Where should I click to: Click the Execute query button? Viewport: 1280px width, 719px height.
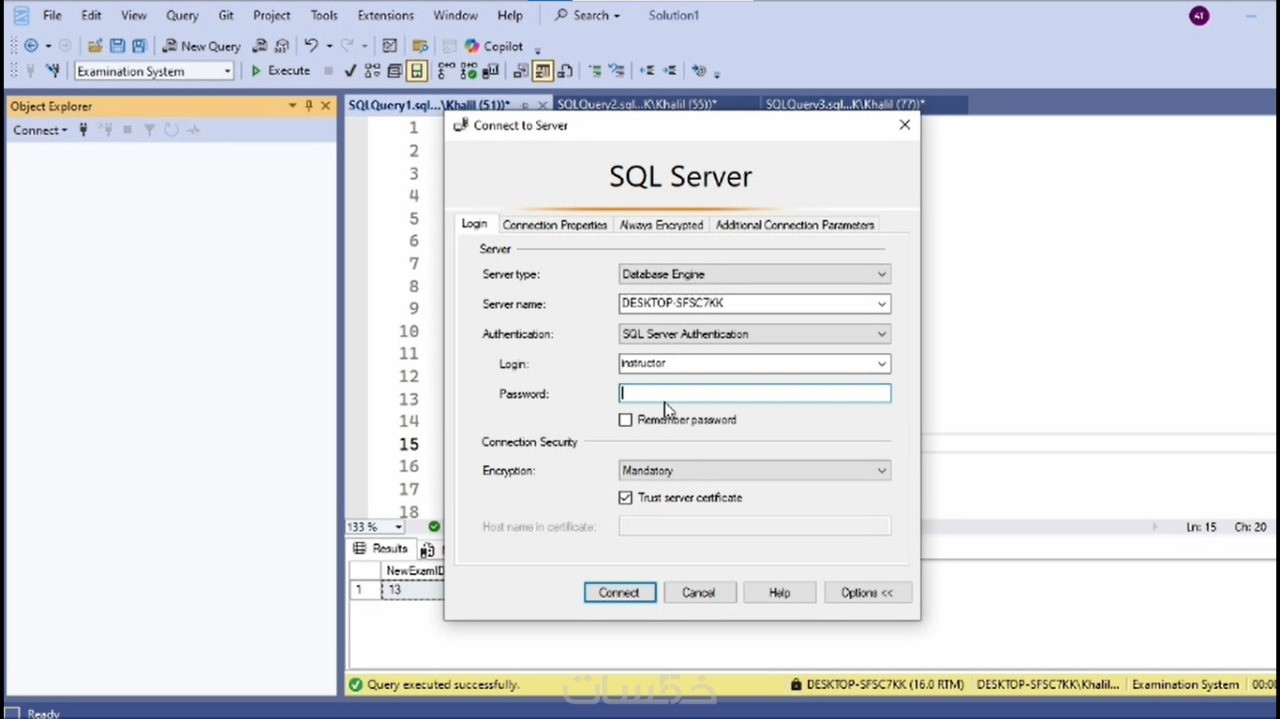tap(280, 71)
